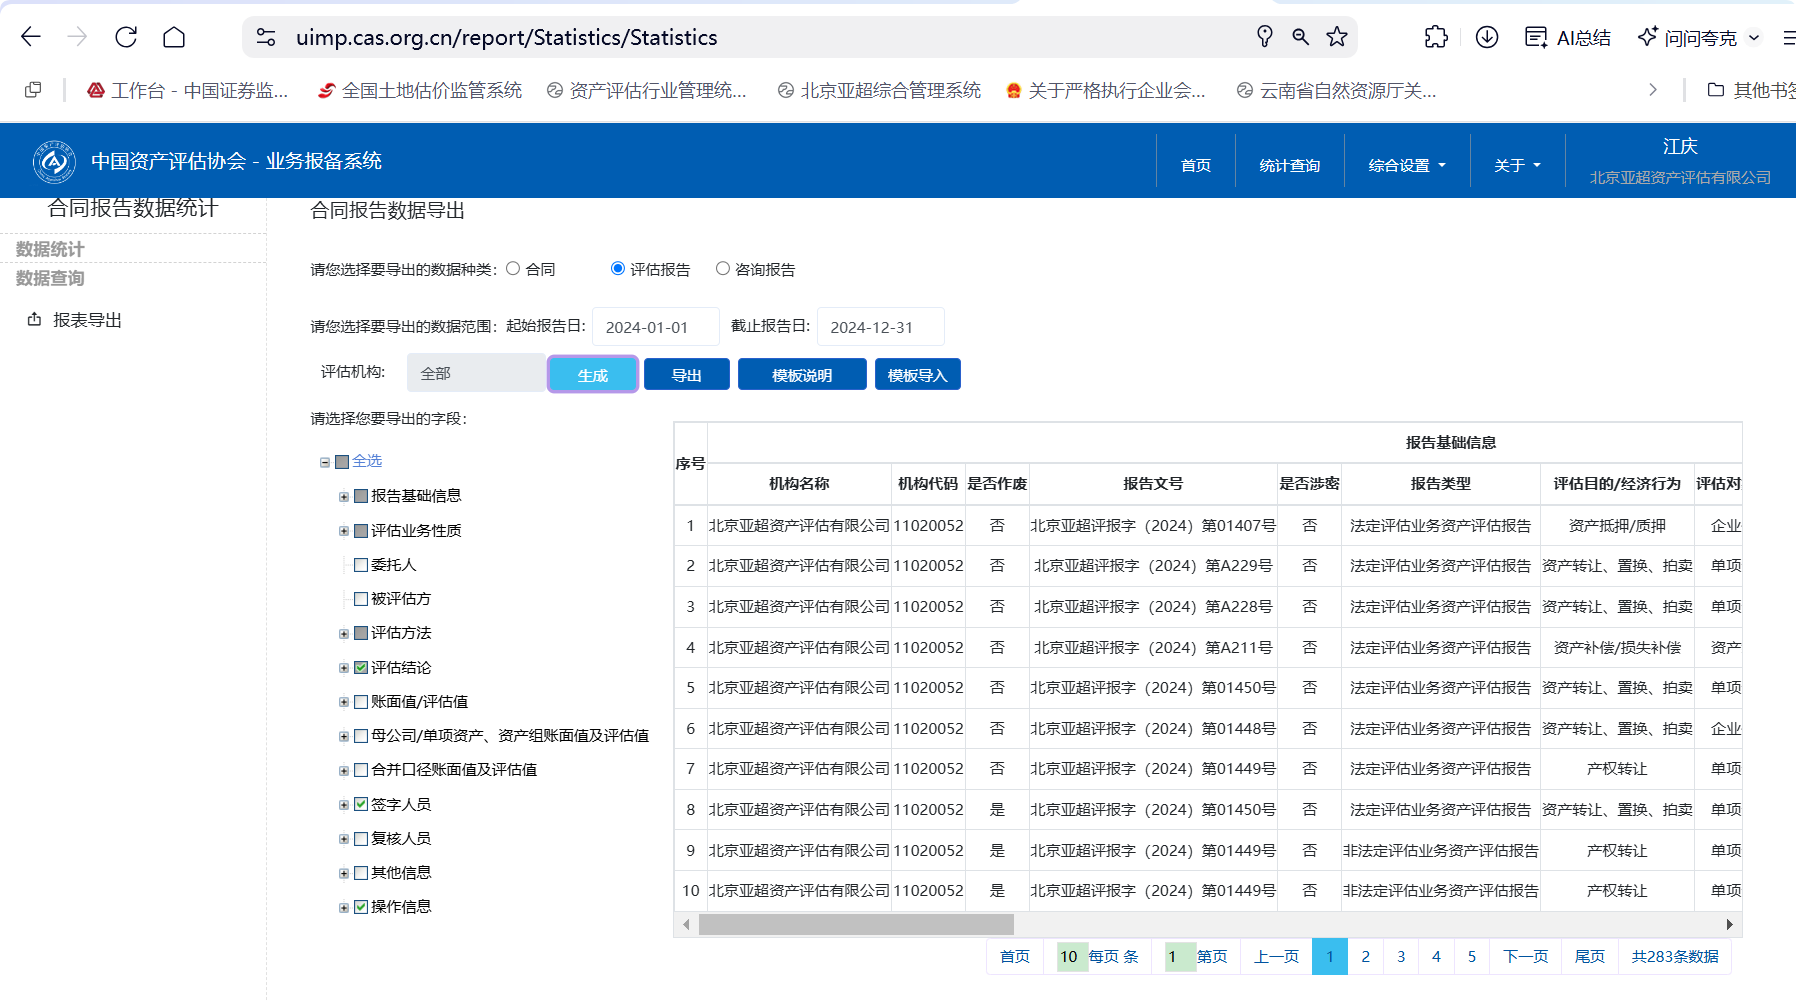Click the table's horizontal scrollbar thumb

(x=855, y=925)
